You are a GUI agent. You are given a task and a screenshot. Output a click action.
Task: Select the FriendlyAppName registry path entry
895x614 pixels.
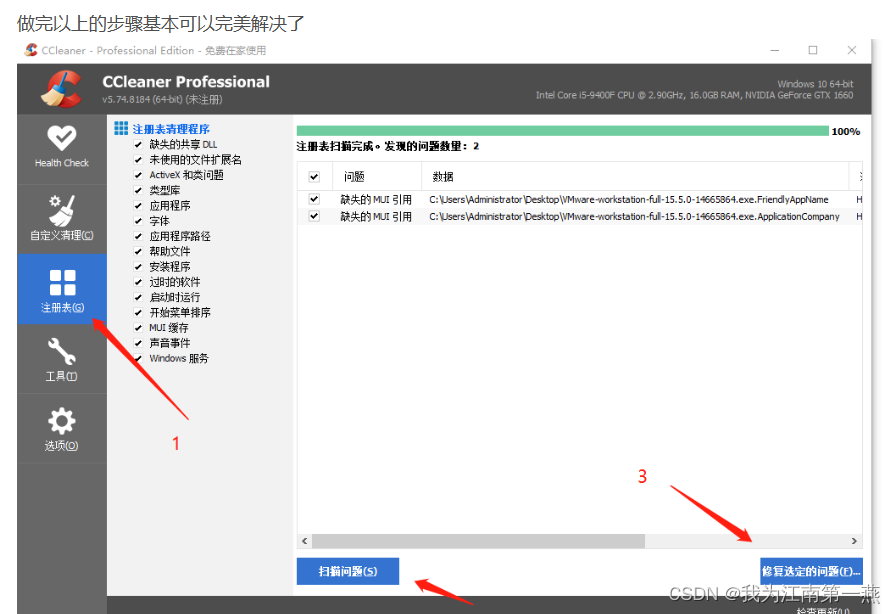click(628, 200)
